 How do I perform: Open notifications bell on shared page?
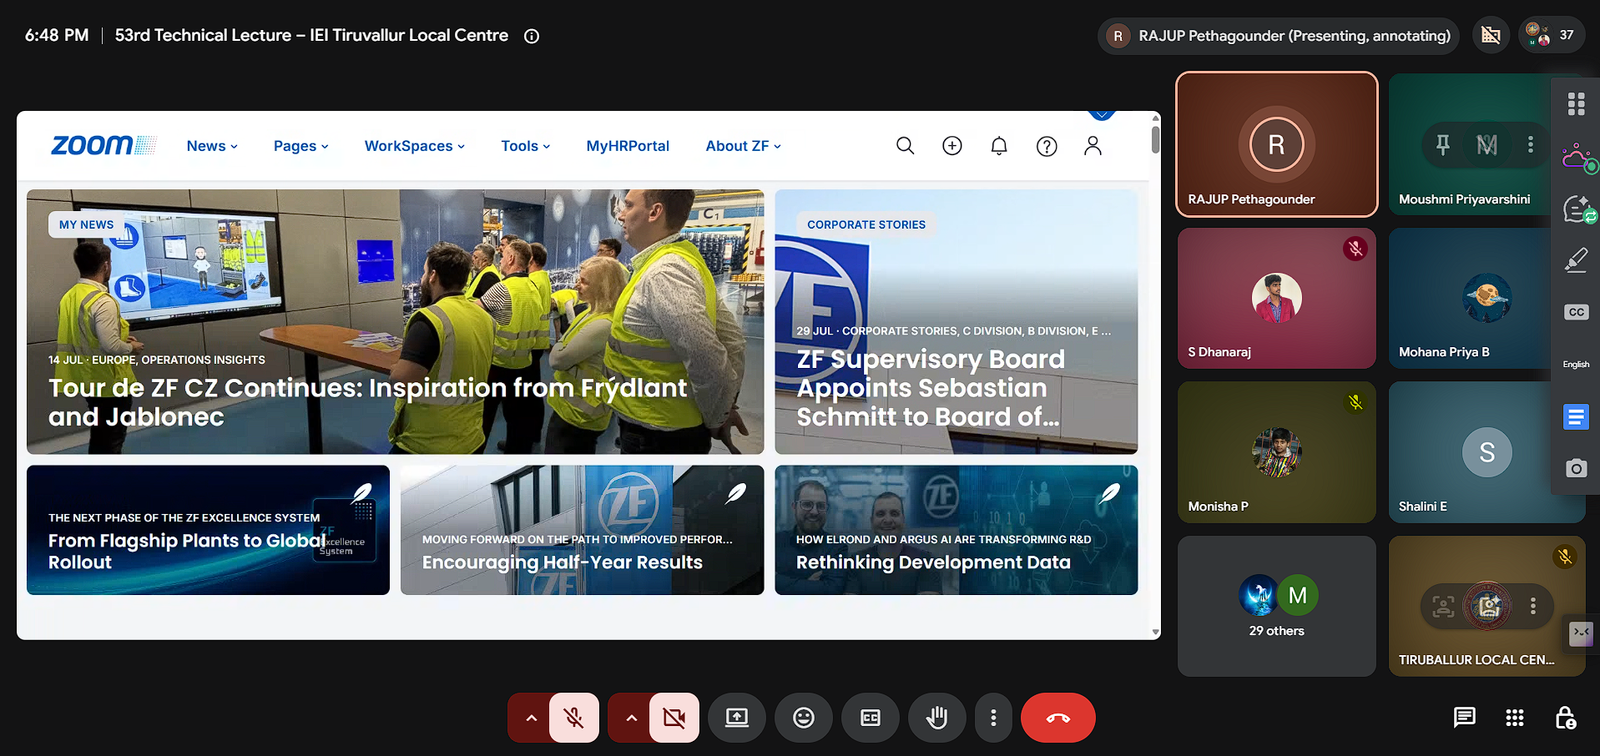[999, 146]
